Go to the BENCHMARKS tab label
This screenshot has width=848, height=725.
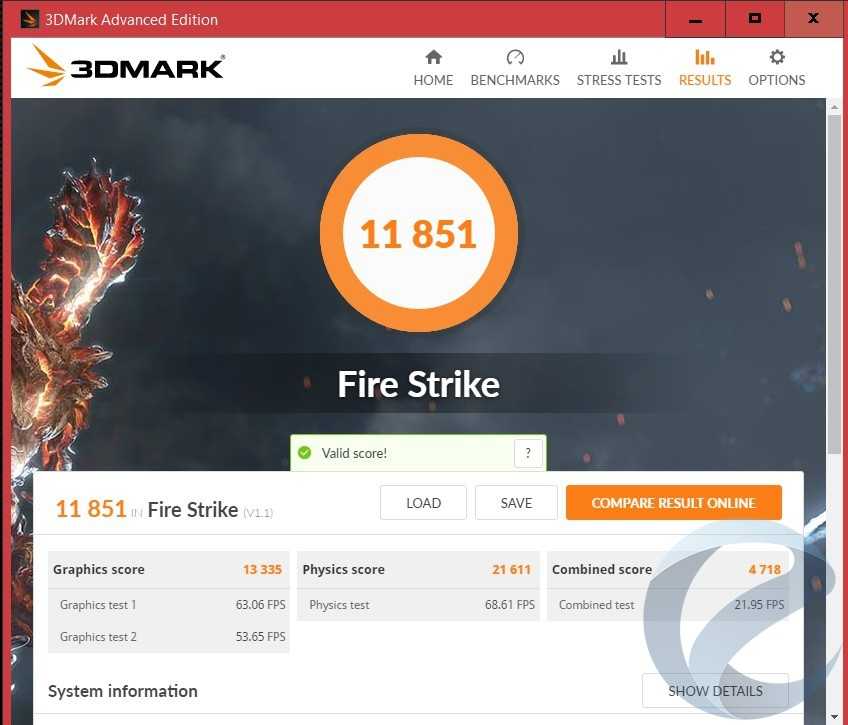point(515,80)
